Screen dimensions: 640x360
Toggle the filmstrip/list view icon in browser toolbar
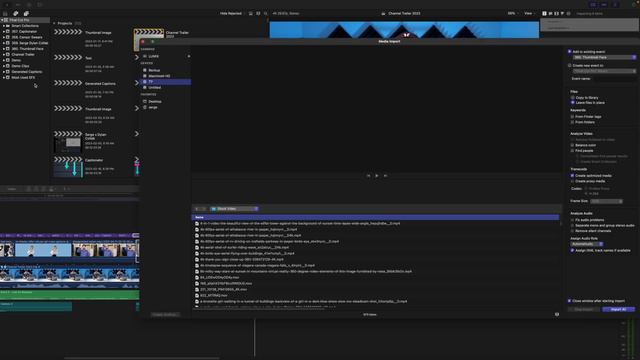[x=258, y=13]
